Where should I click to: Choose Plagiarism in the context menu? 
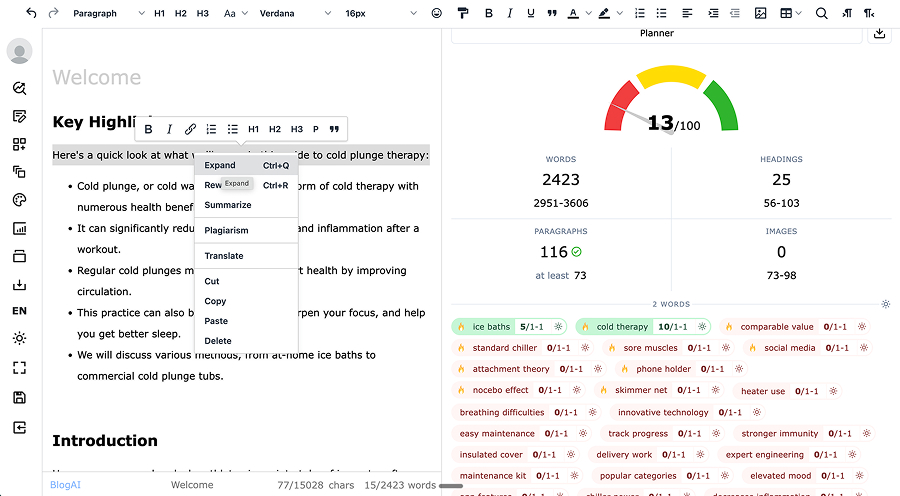(x=246, y=230)
